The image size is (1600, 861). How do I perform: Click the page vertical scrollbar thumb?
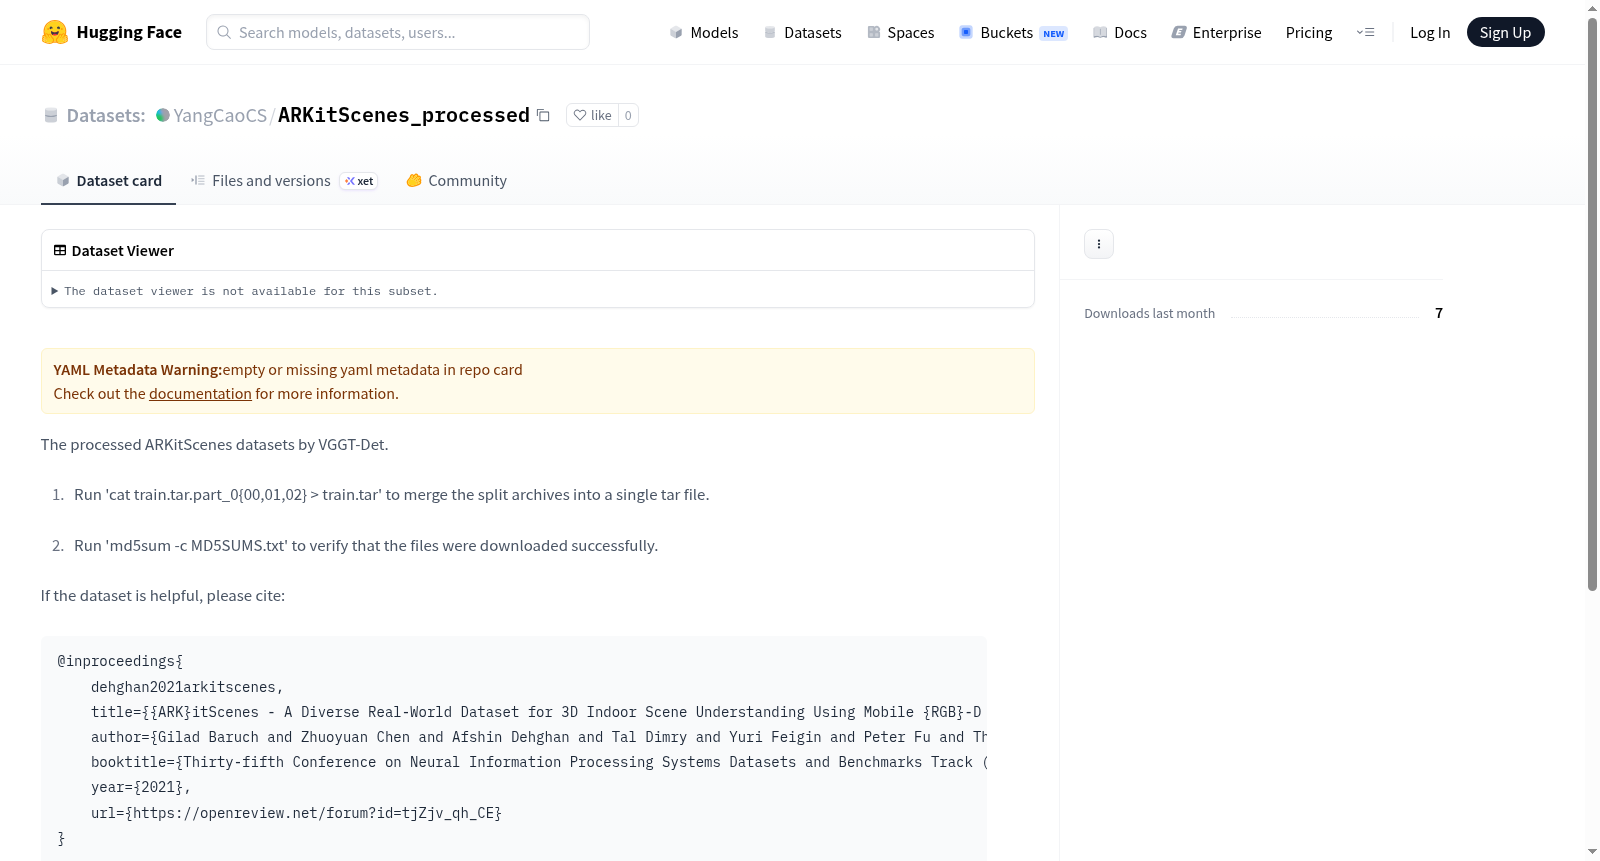click(1593, 303)
